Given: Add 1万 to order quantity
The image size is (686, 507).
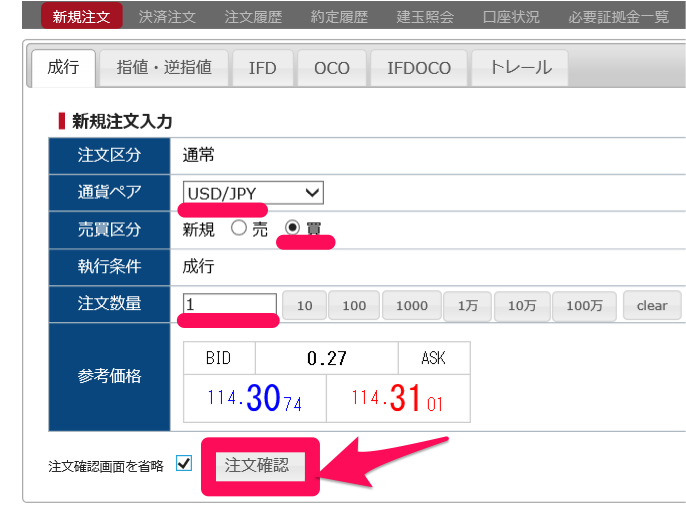Looking at the screenshot, I should (468, 305).
